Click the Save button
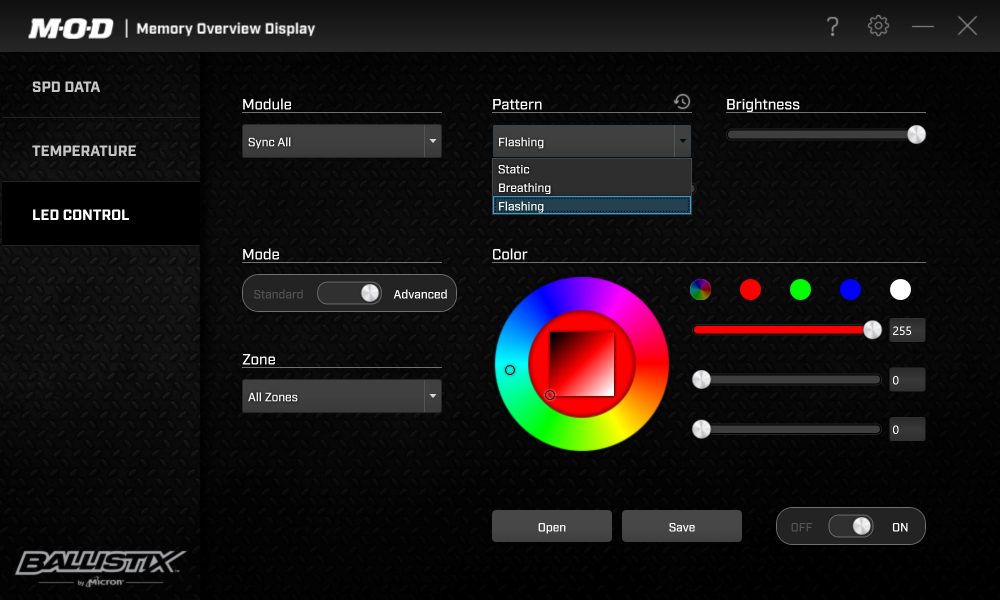Screen dimensions: 1000x600 click(x=682, y=527)
